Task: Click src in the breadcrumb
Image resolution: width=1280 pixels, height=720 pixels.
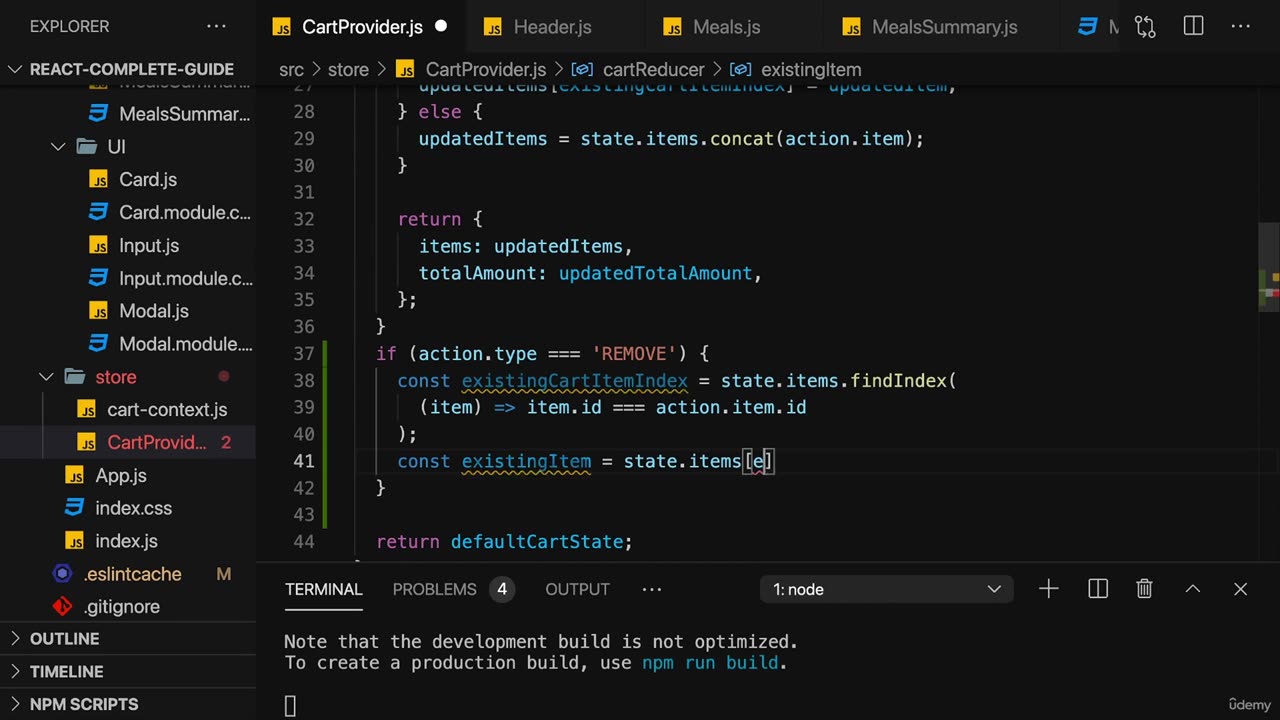Action: [291, 69]
